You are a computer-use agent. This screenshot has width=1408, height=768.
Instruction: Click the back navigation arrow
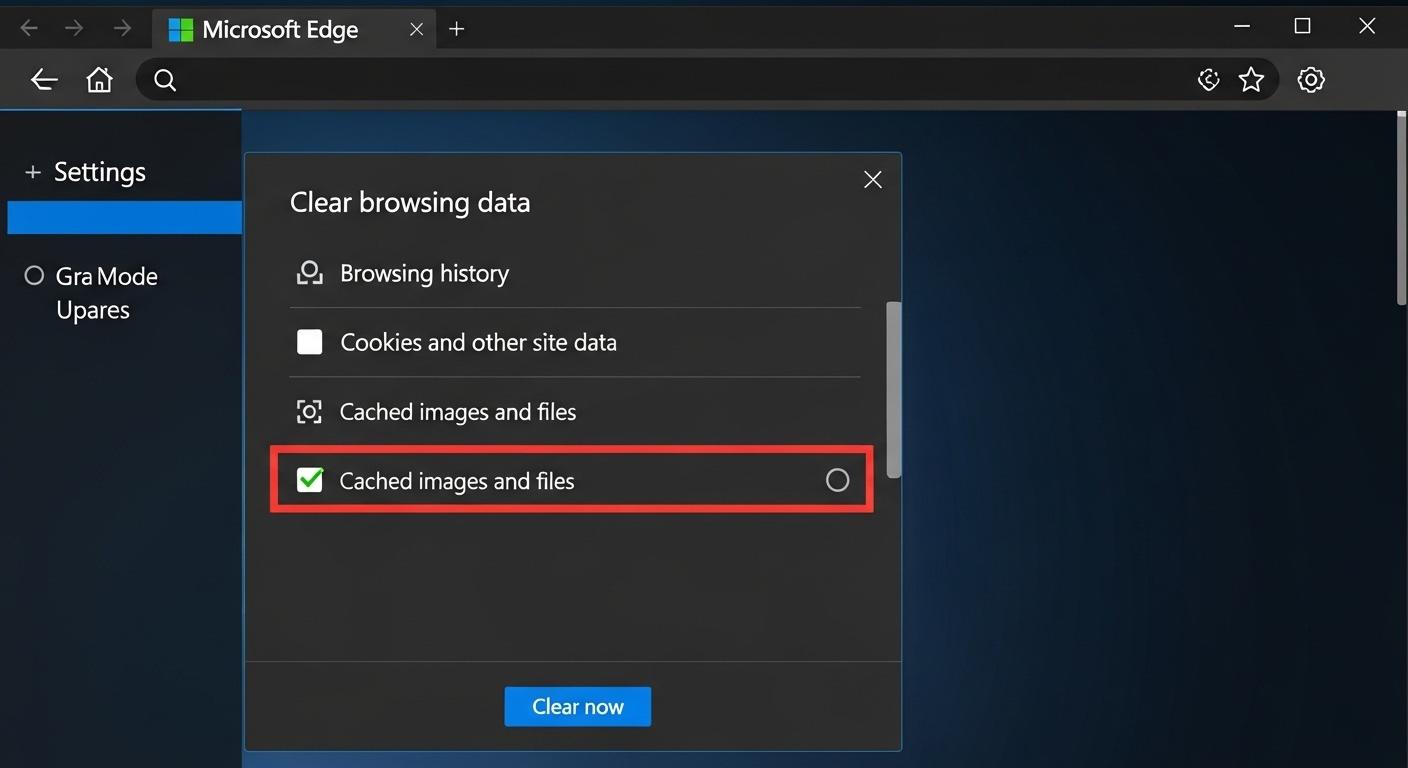tap(43, 79)
